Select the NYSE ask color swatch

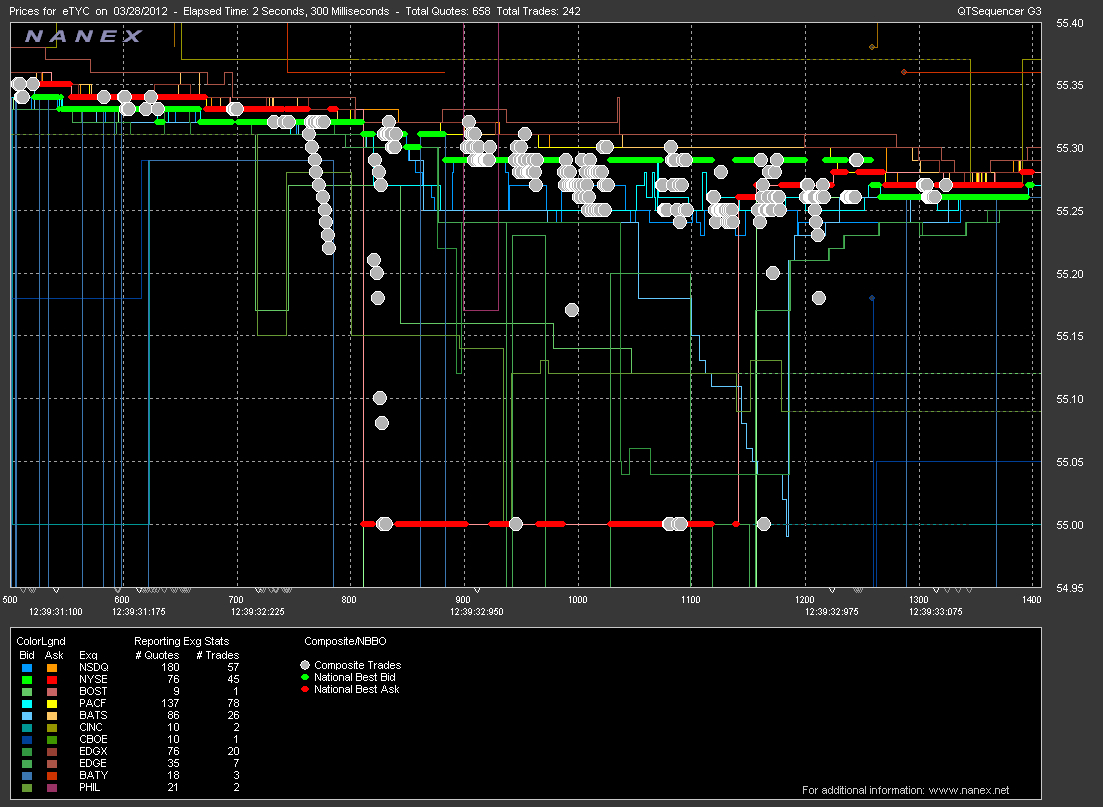click(53, 679)
